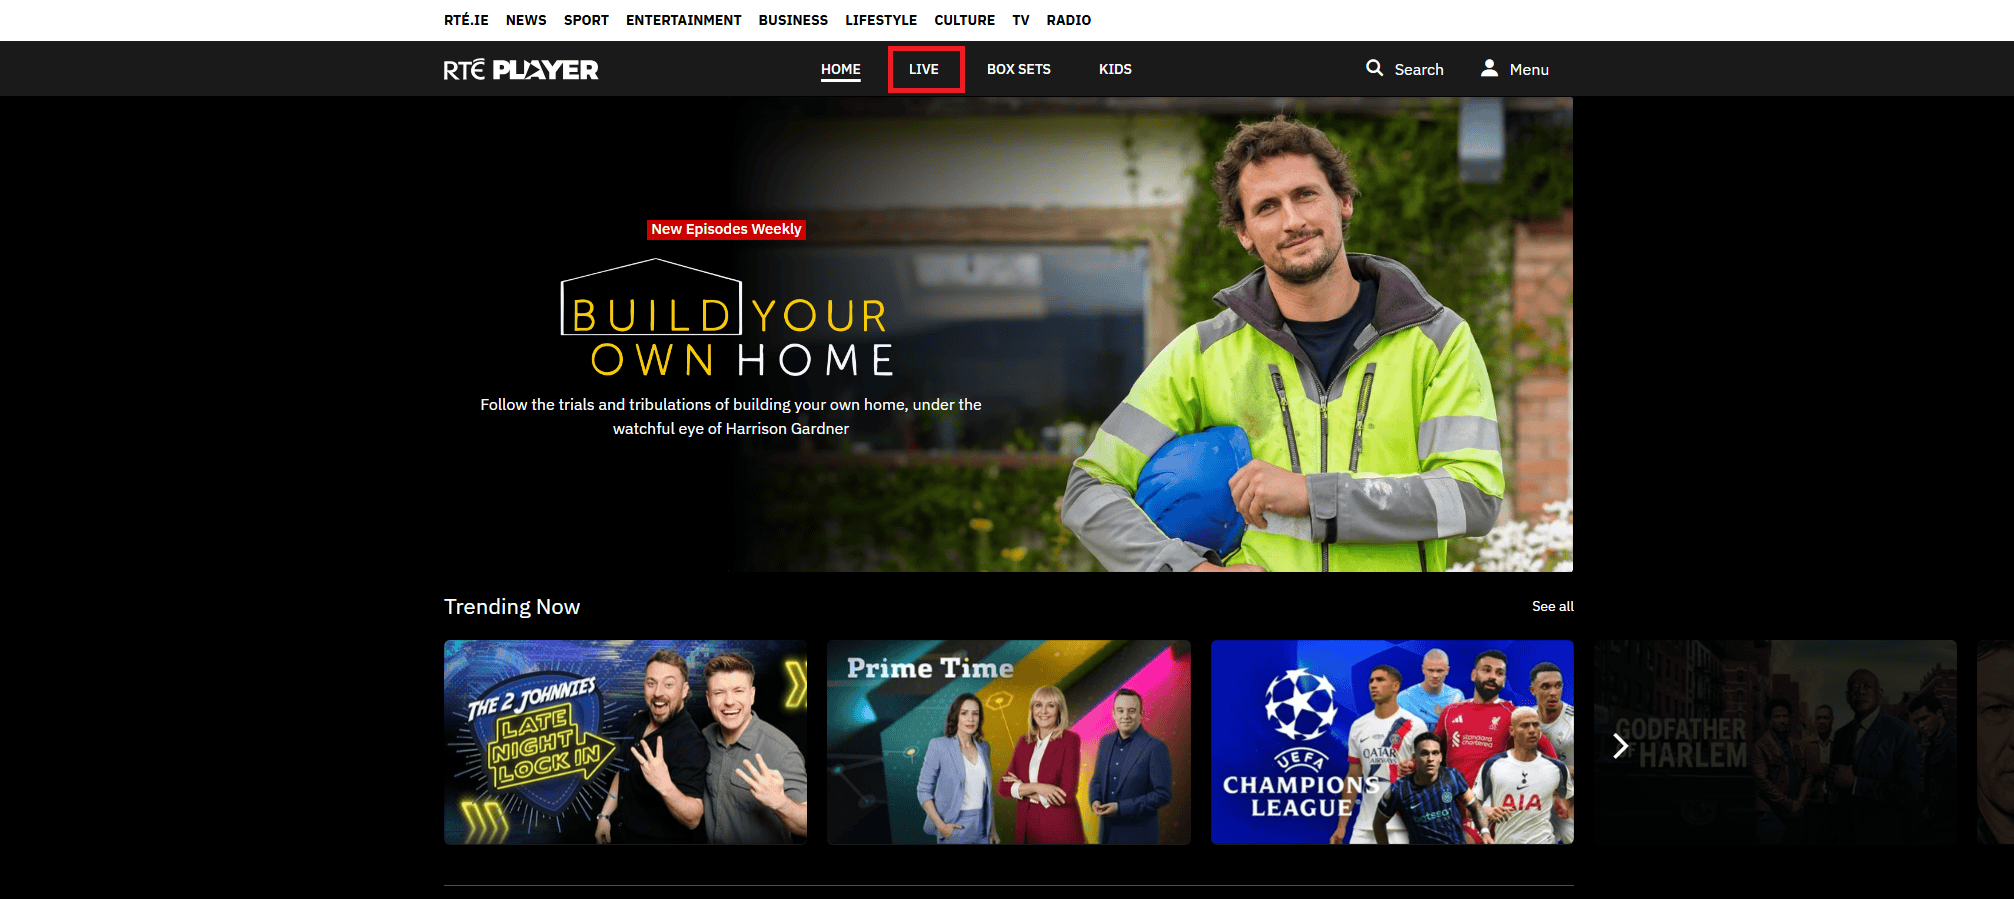The width and height of the screenshot is (2014, 899).
Task: Click the user profile Menu icon
Action: 1489,68
